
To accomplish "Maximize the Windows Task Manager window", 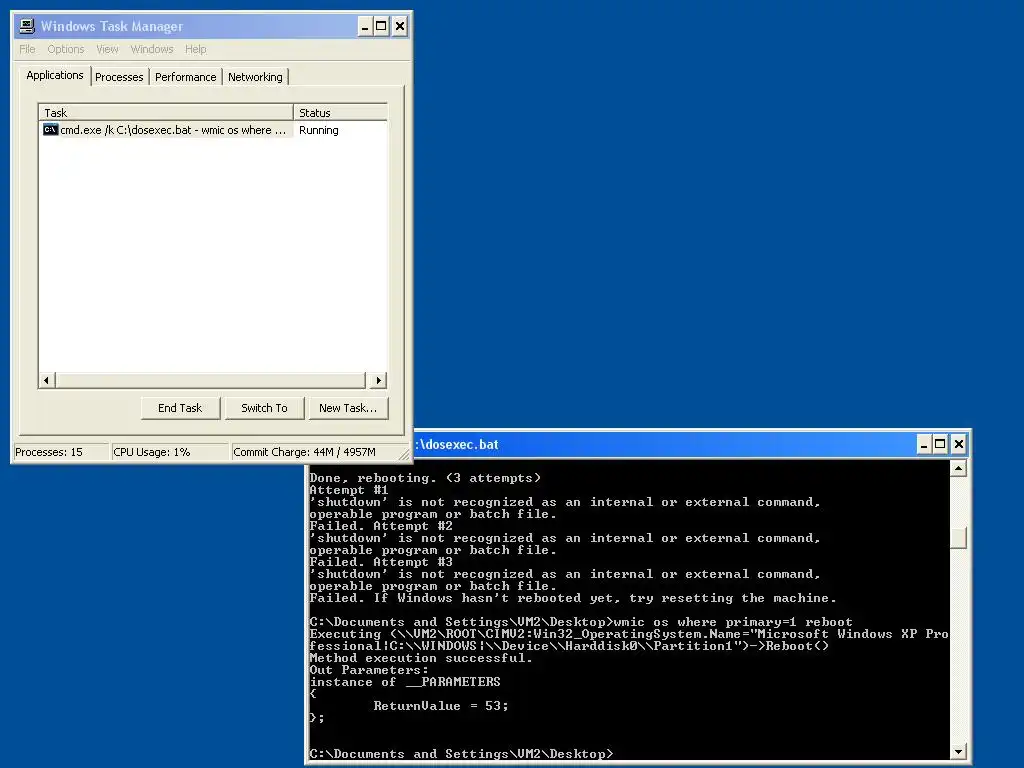I will coord(381,26).
